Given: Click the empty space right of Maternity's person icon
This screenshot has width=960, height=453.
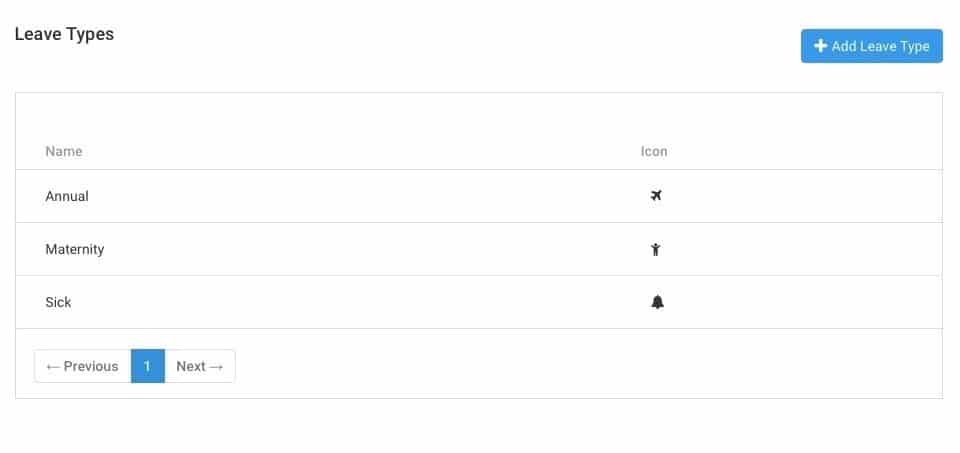Looking at the screenshot, I should 800,249.
